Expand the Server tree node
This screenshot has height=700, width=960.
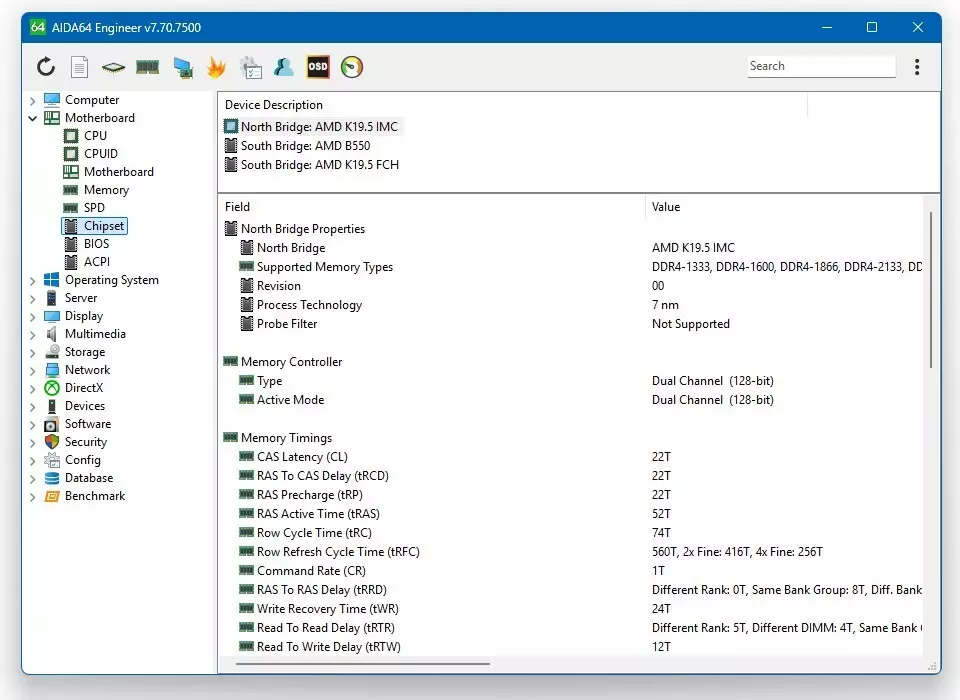33,298
